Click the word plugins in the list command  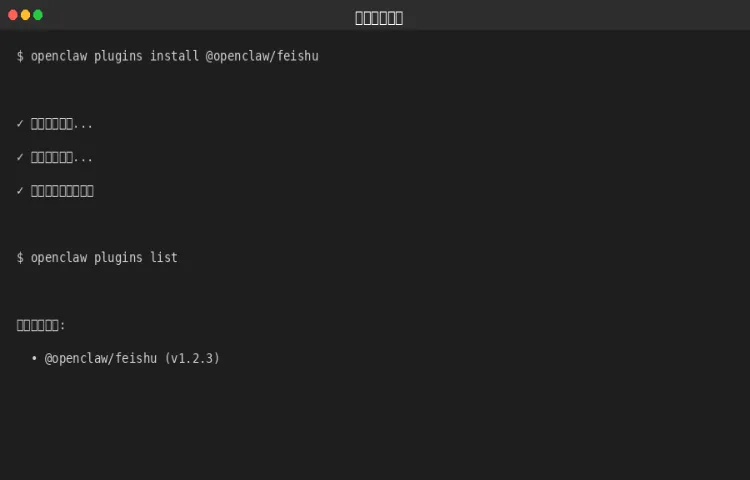pyautogui.click(x=118, y=258)
